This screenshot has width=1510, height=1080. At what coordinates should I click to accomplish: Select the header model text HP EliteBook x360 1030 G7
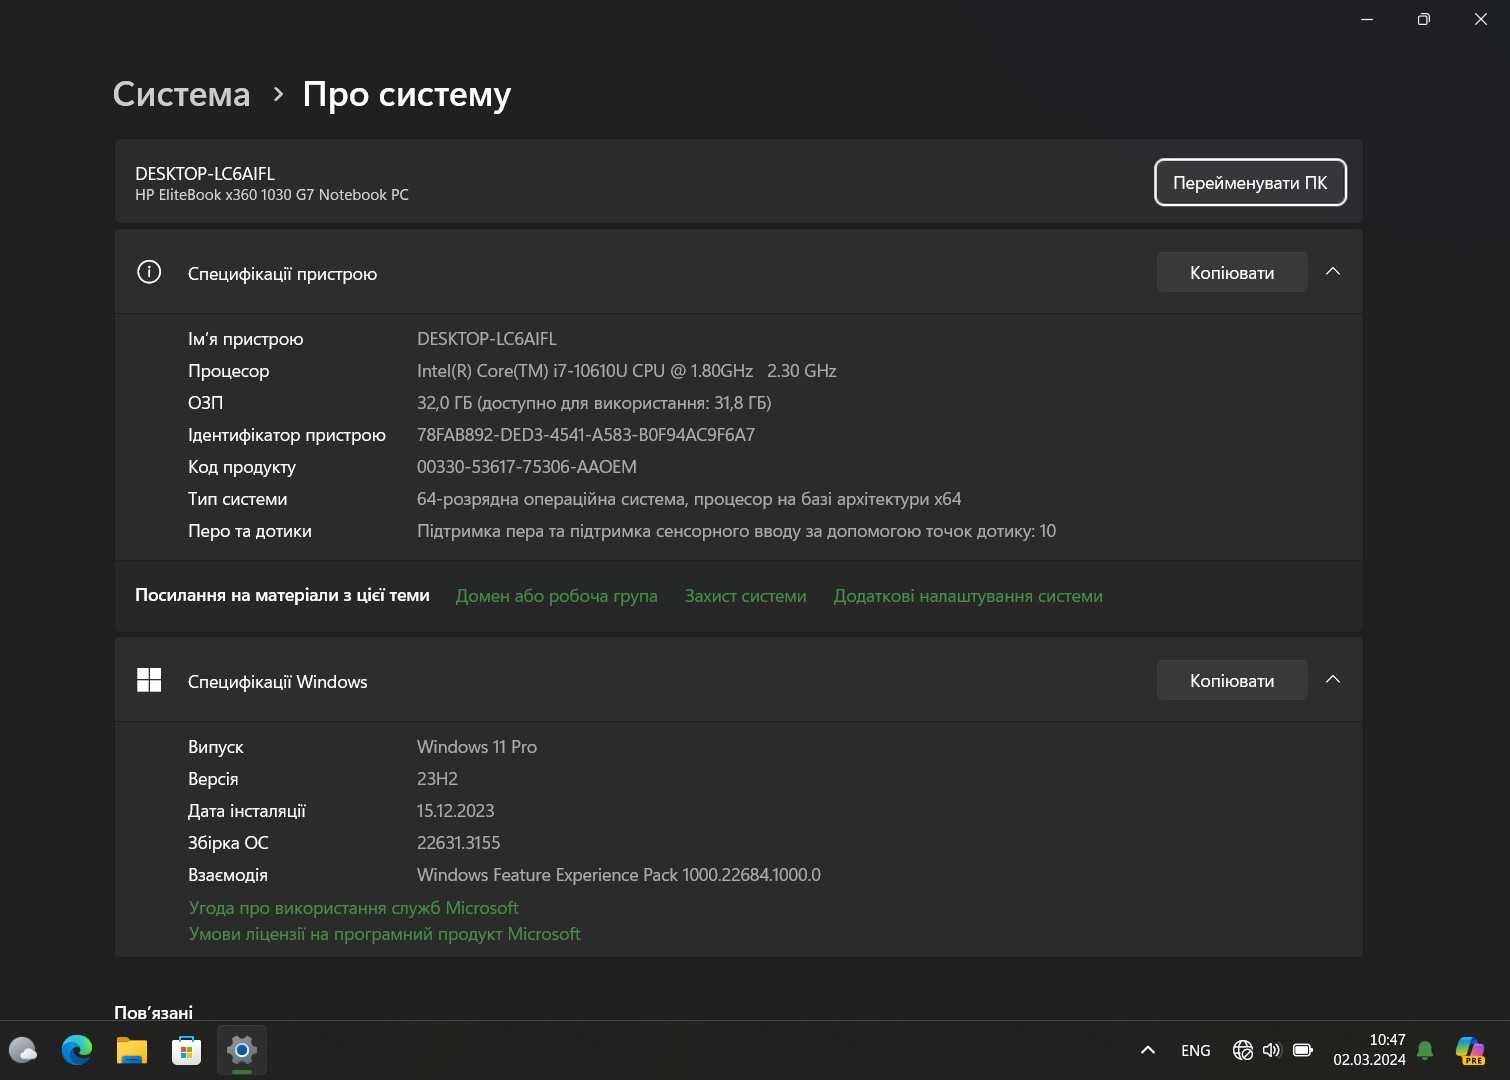pos(272,195)
